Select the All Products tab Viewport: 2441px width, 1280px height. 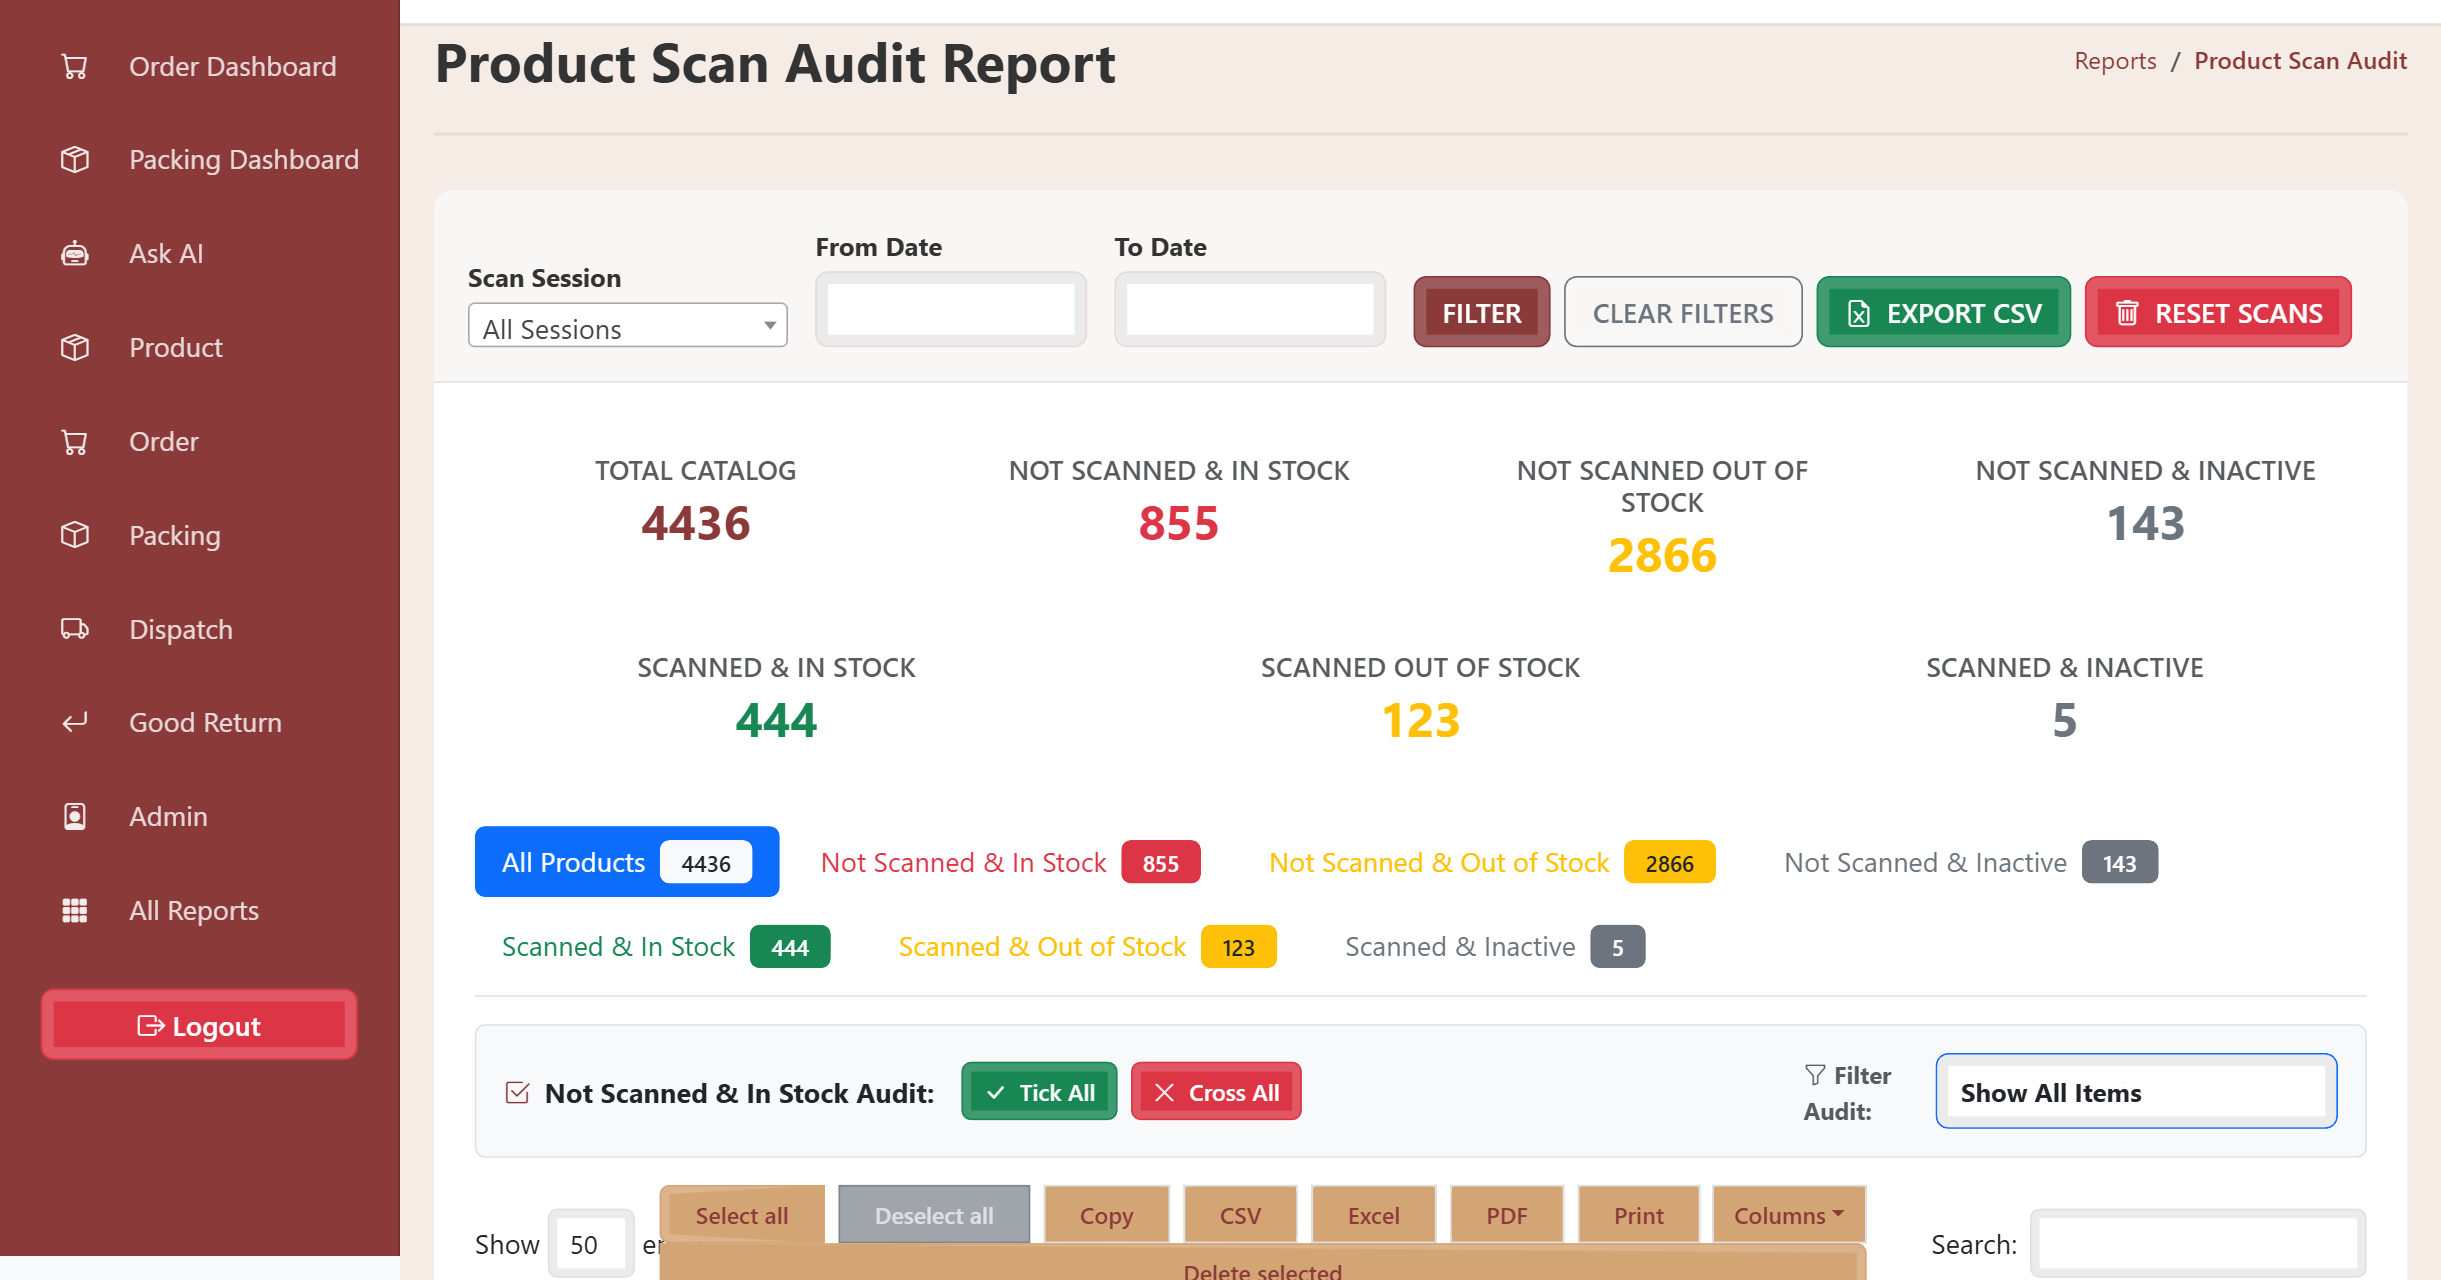coord(626,862)
